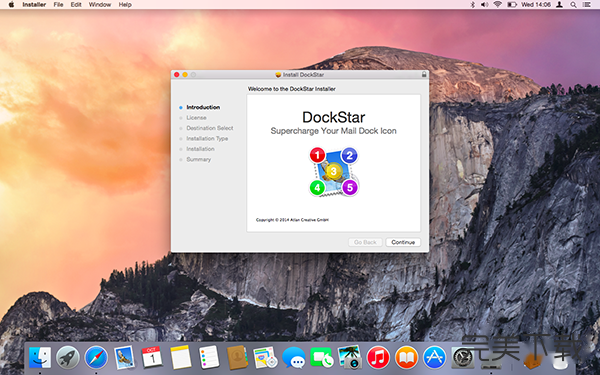Click the Go Back button

[365, 242]
